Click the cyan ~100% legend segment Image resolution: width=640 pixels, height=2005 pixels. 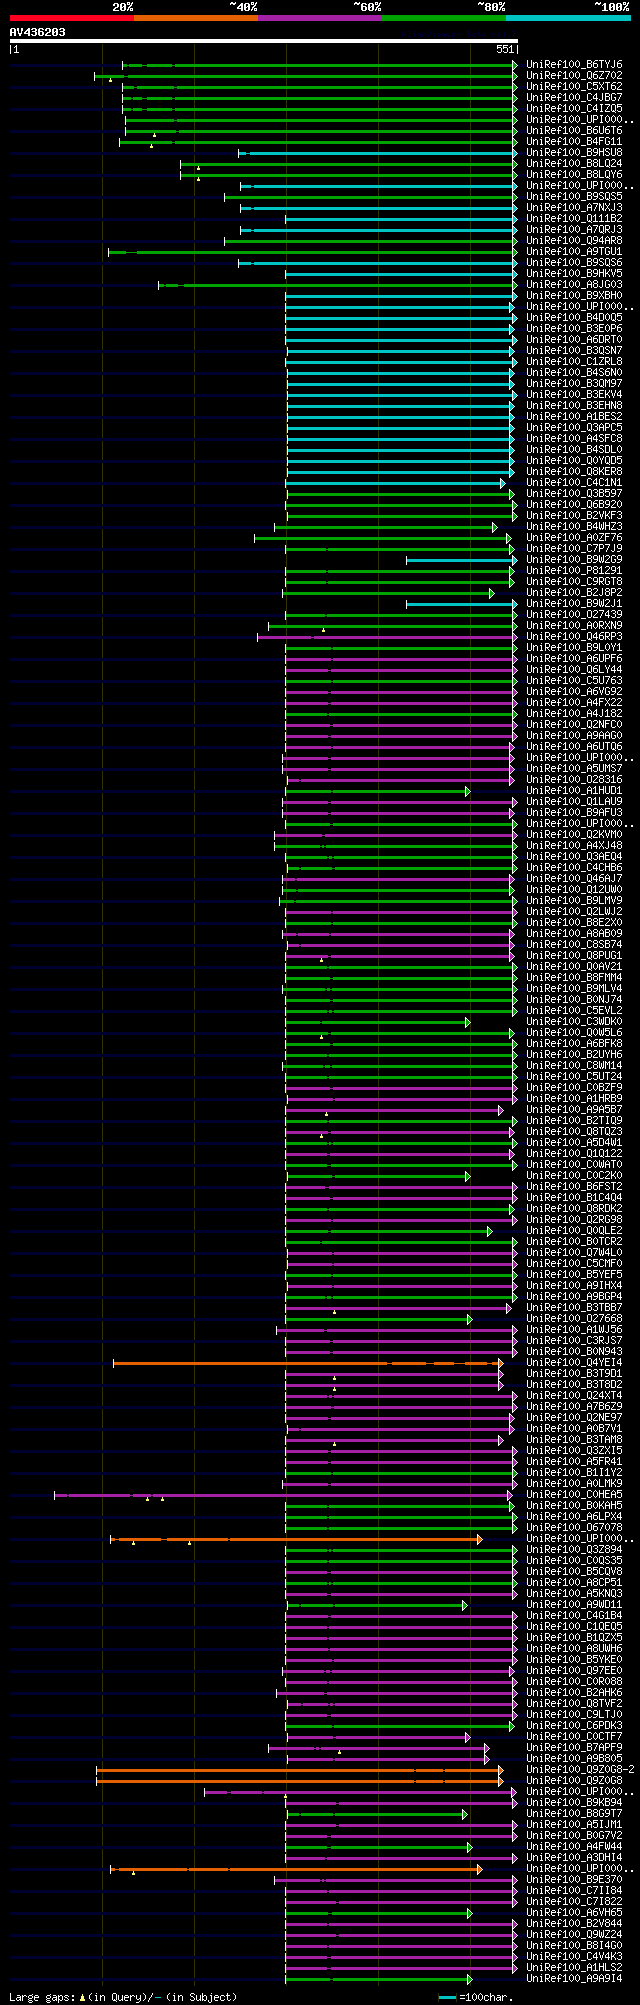click(568, 18)
